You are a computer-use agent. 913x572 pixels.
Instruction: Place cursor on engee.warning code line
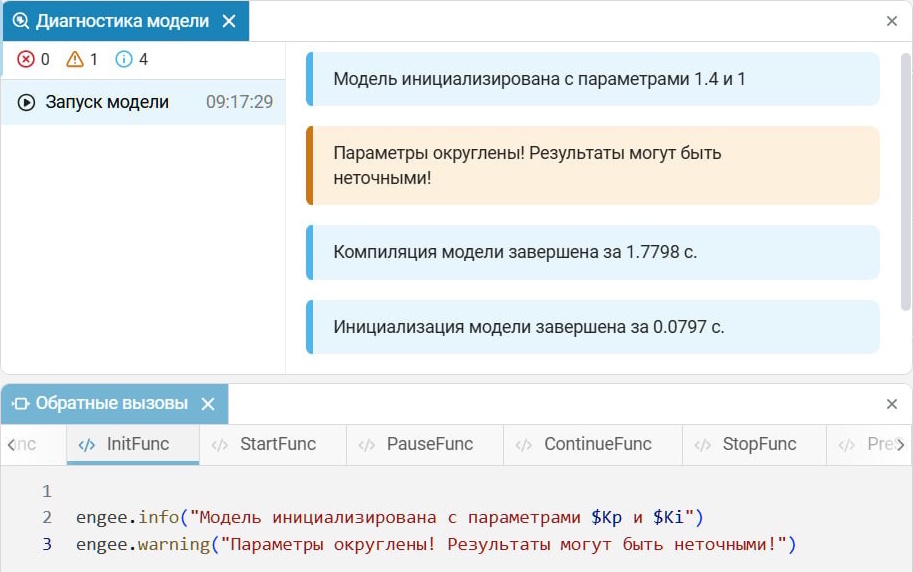coord(435,545)
